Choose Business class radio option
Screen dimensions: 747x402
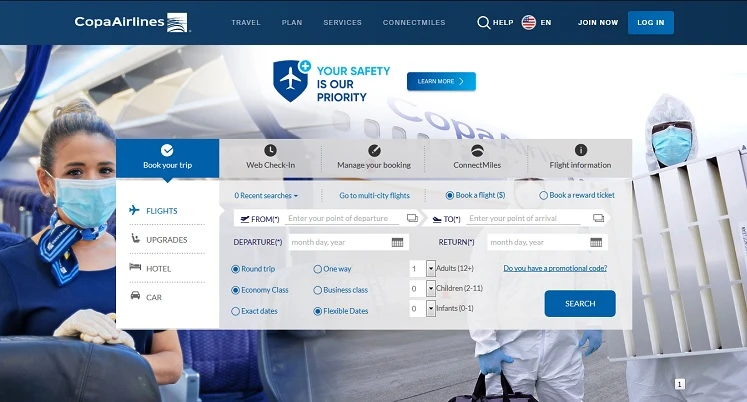pyautogui.click(x=318, y=290)
